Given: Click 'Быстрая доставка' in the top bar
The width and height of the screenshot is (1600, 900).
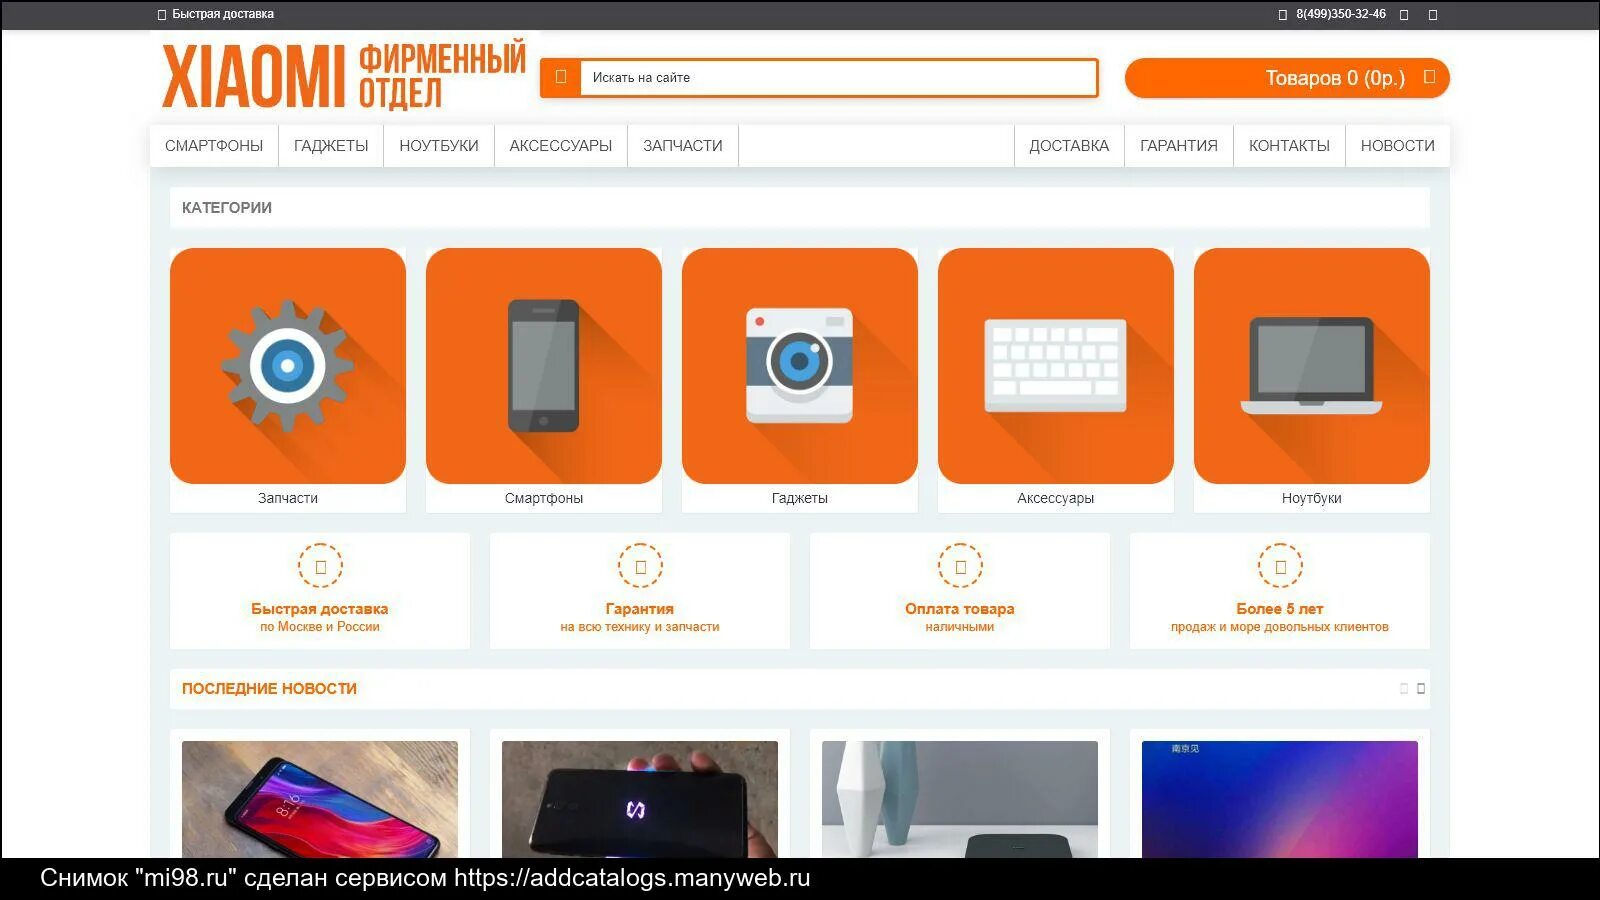Looking at the screenshot, I should 223,14.
